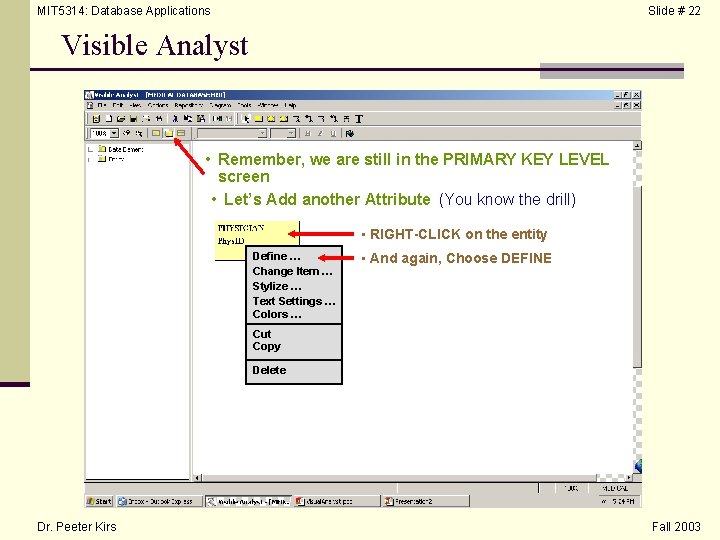Screen dimensions: 720x540
Task: Select the arrow pointer selection tool
Action: pos(246,119)
